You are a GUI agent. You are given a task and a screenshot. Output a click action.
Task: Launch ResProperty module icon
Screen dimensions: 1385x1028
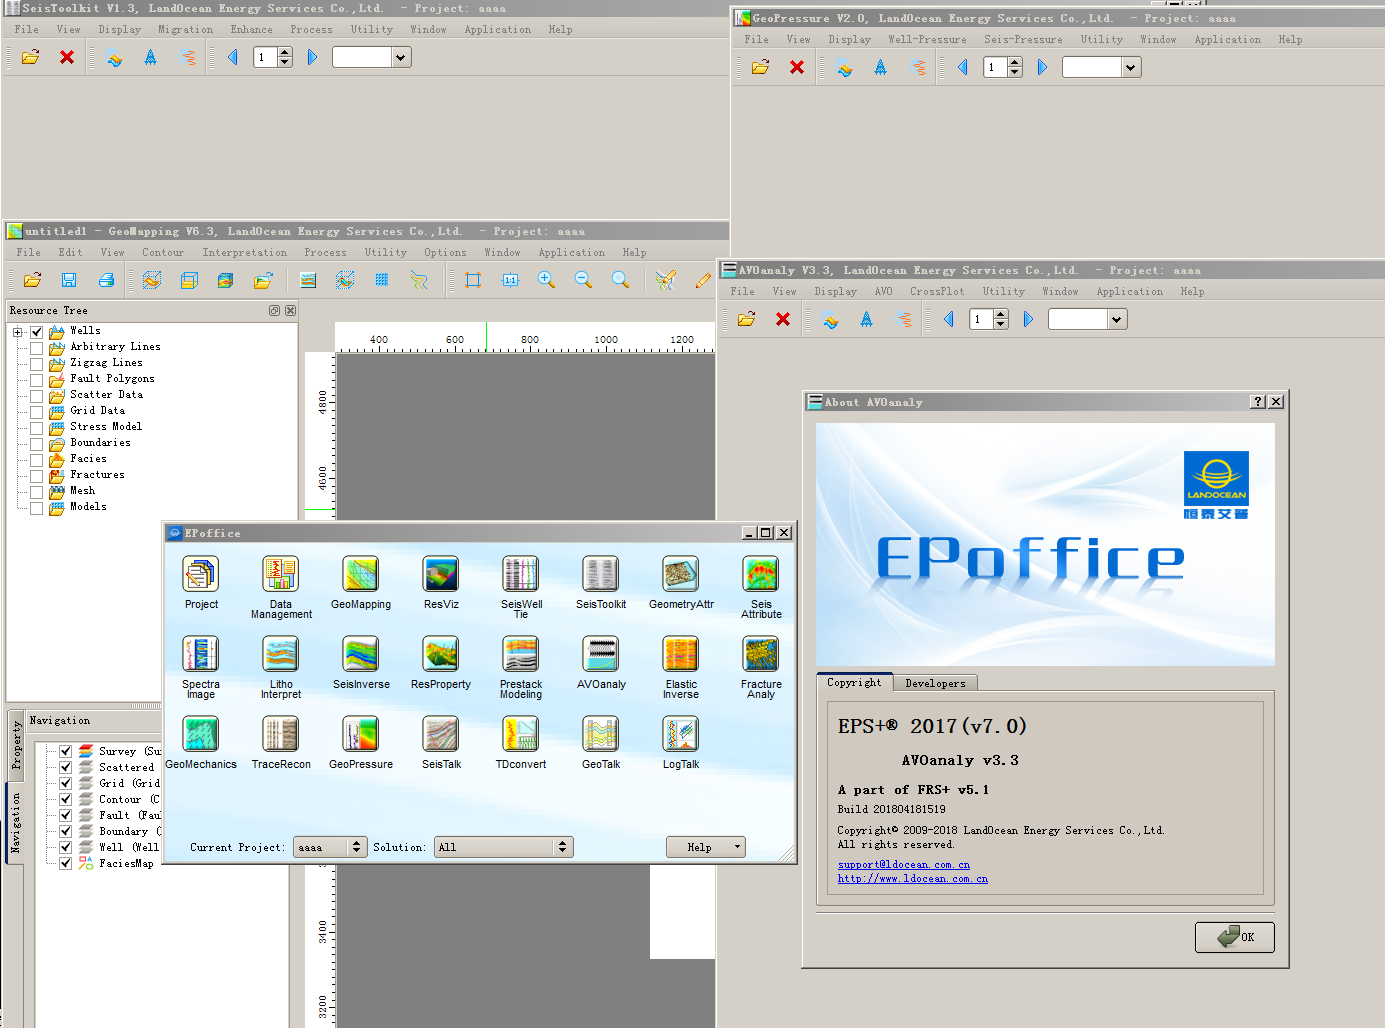[x=441, y=654]
